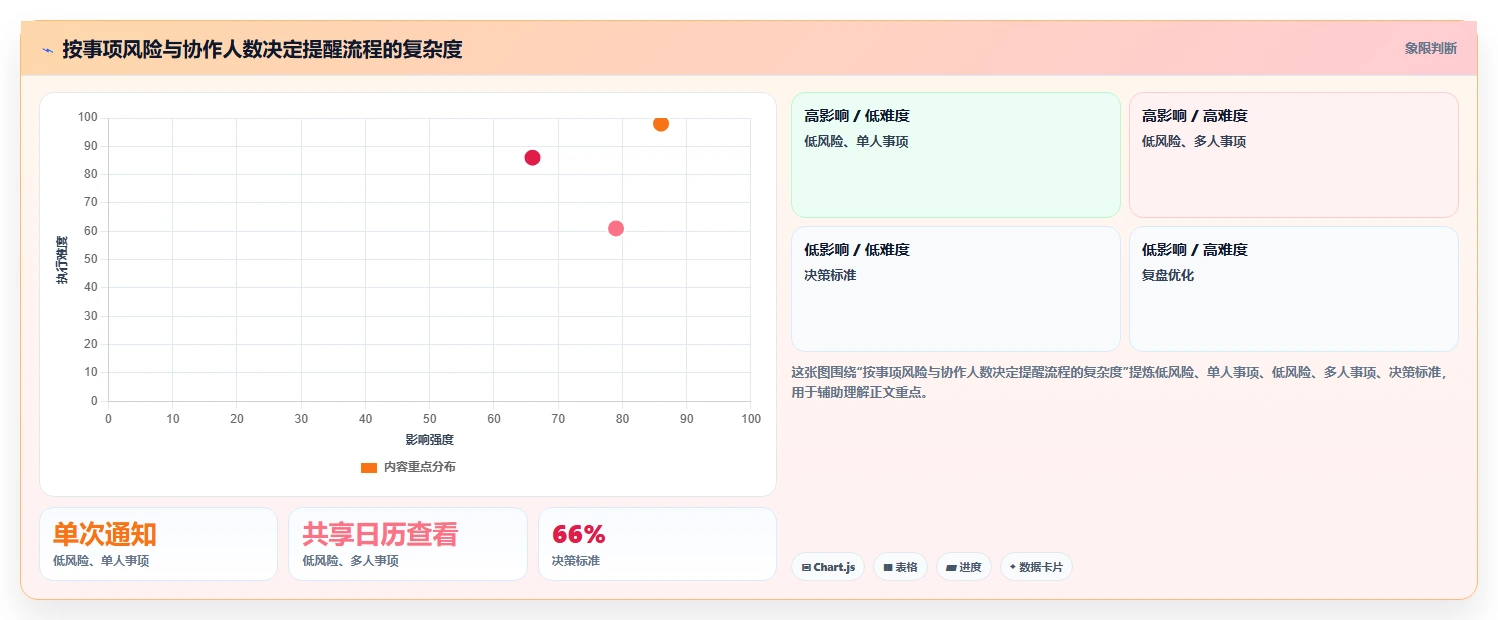Click the 影响强度 x-axis title

click(429, 440)
